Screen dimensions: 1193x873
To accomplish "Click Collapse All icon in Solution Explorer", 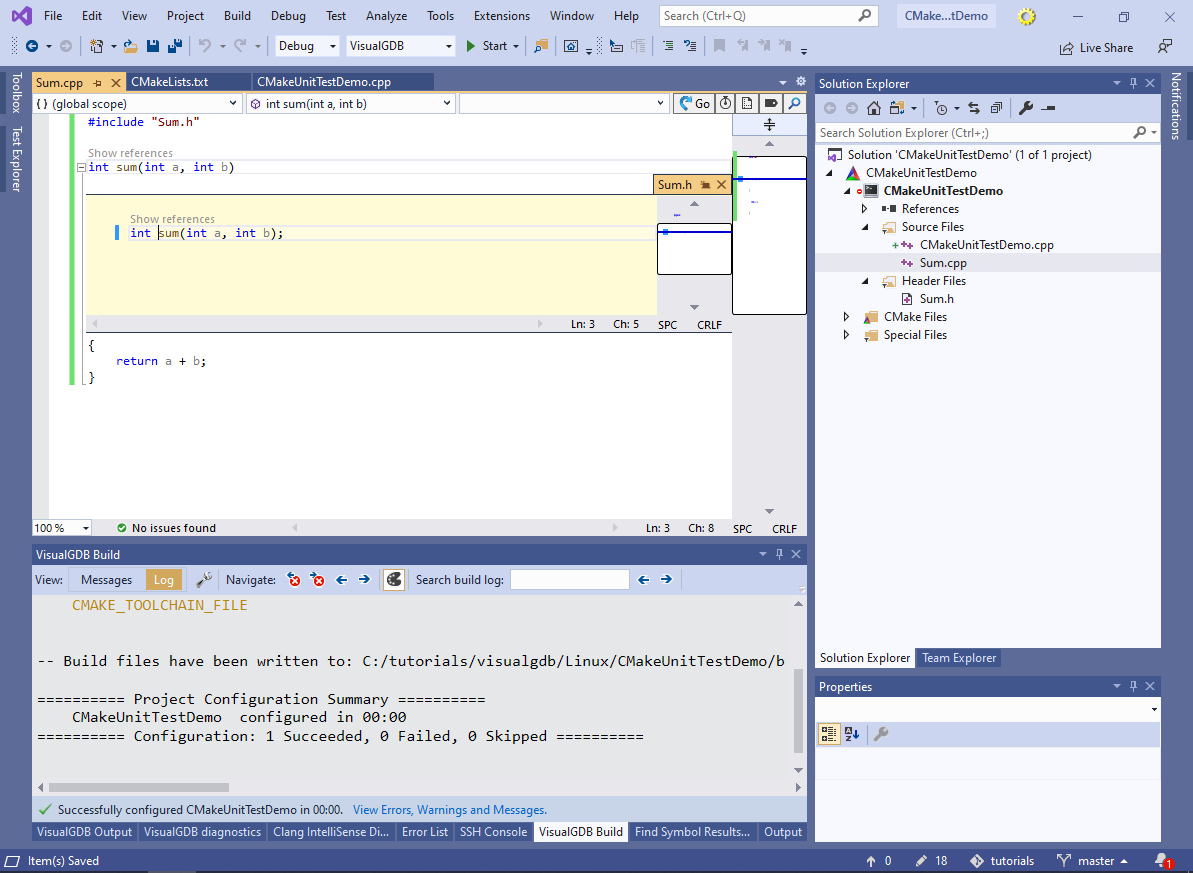I will pyautogui.click(x=996, y=108).
